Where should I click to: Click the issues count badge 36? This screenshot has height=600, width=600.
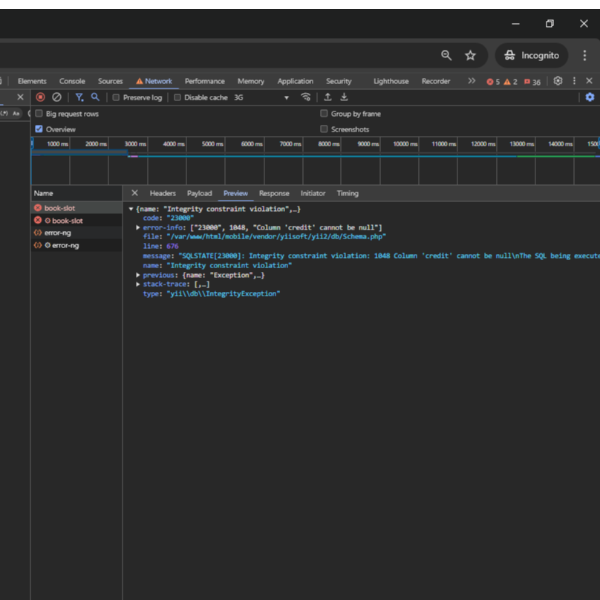click(x=532, y=82)
